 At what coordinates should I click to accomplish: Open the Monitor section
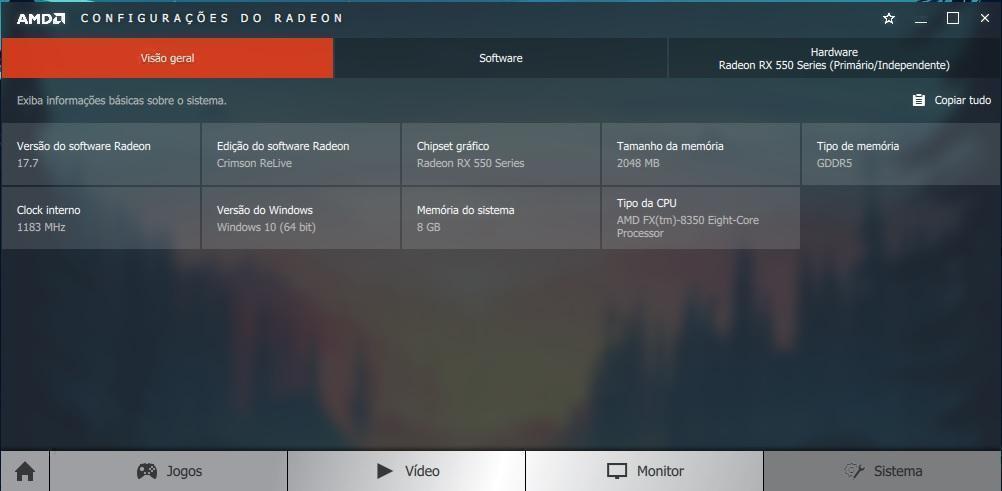pyautogui.click(x=644, y=471)
